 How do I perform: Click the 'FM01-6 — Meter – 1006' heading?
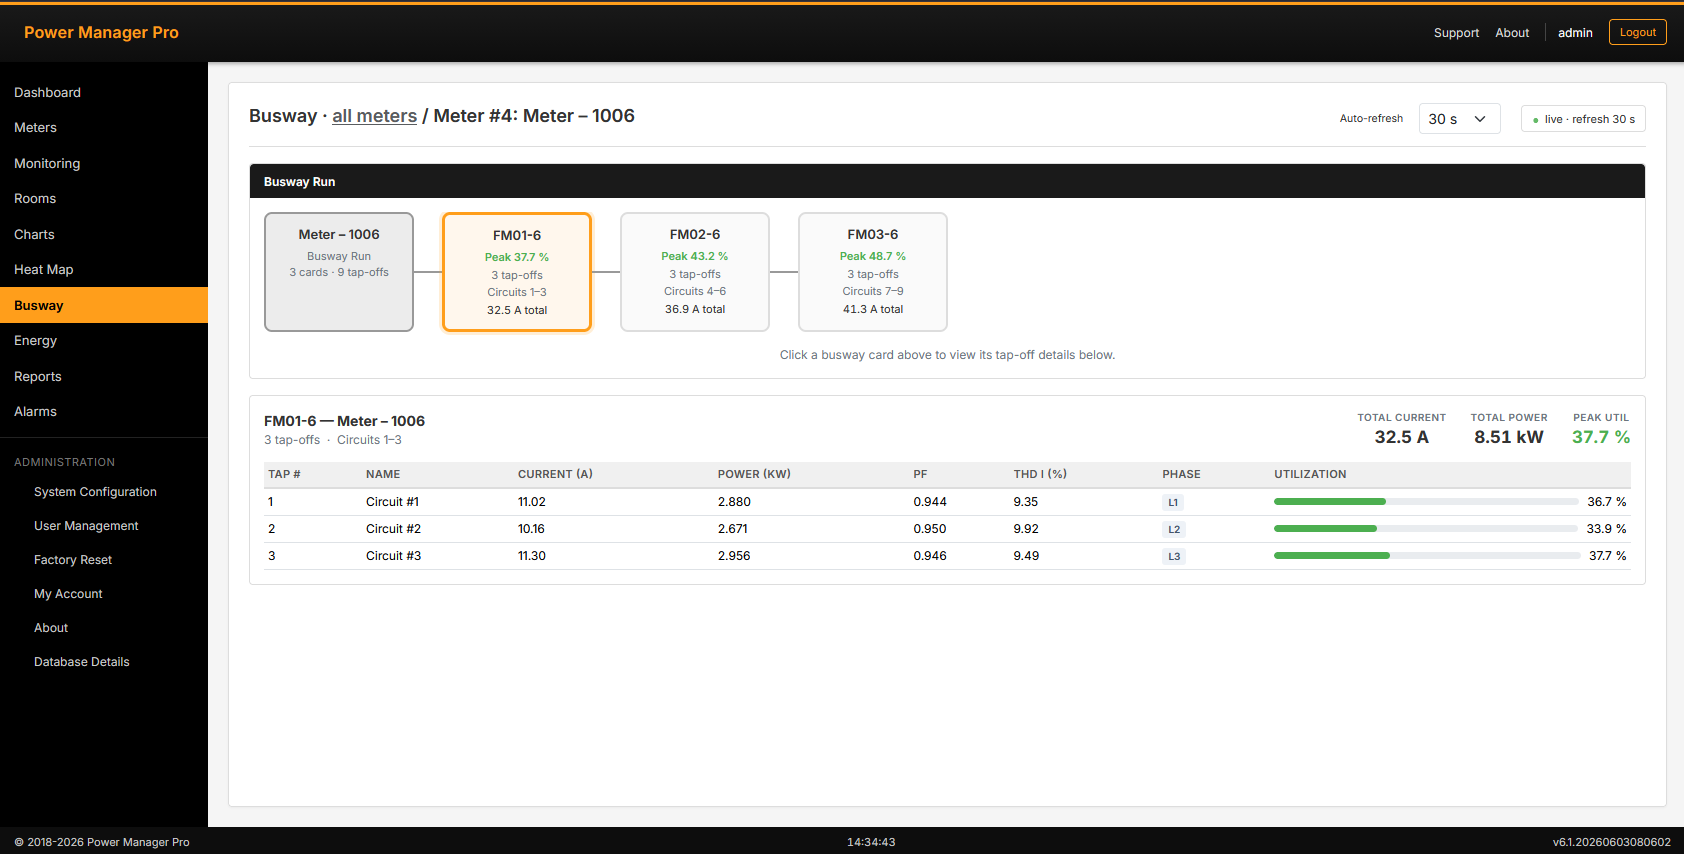344,421
